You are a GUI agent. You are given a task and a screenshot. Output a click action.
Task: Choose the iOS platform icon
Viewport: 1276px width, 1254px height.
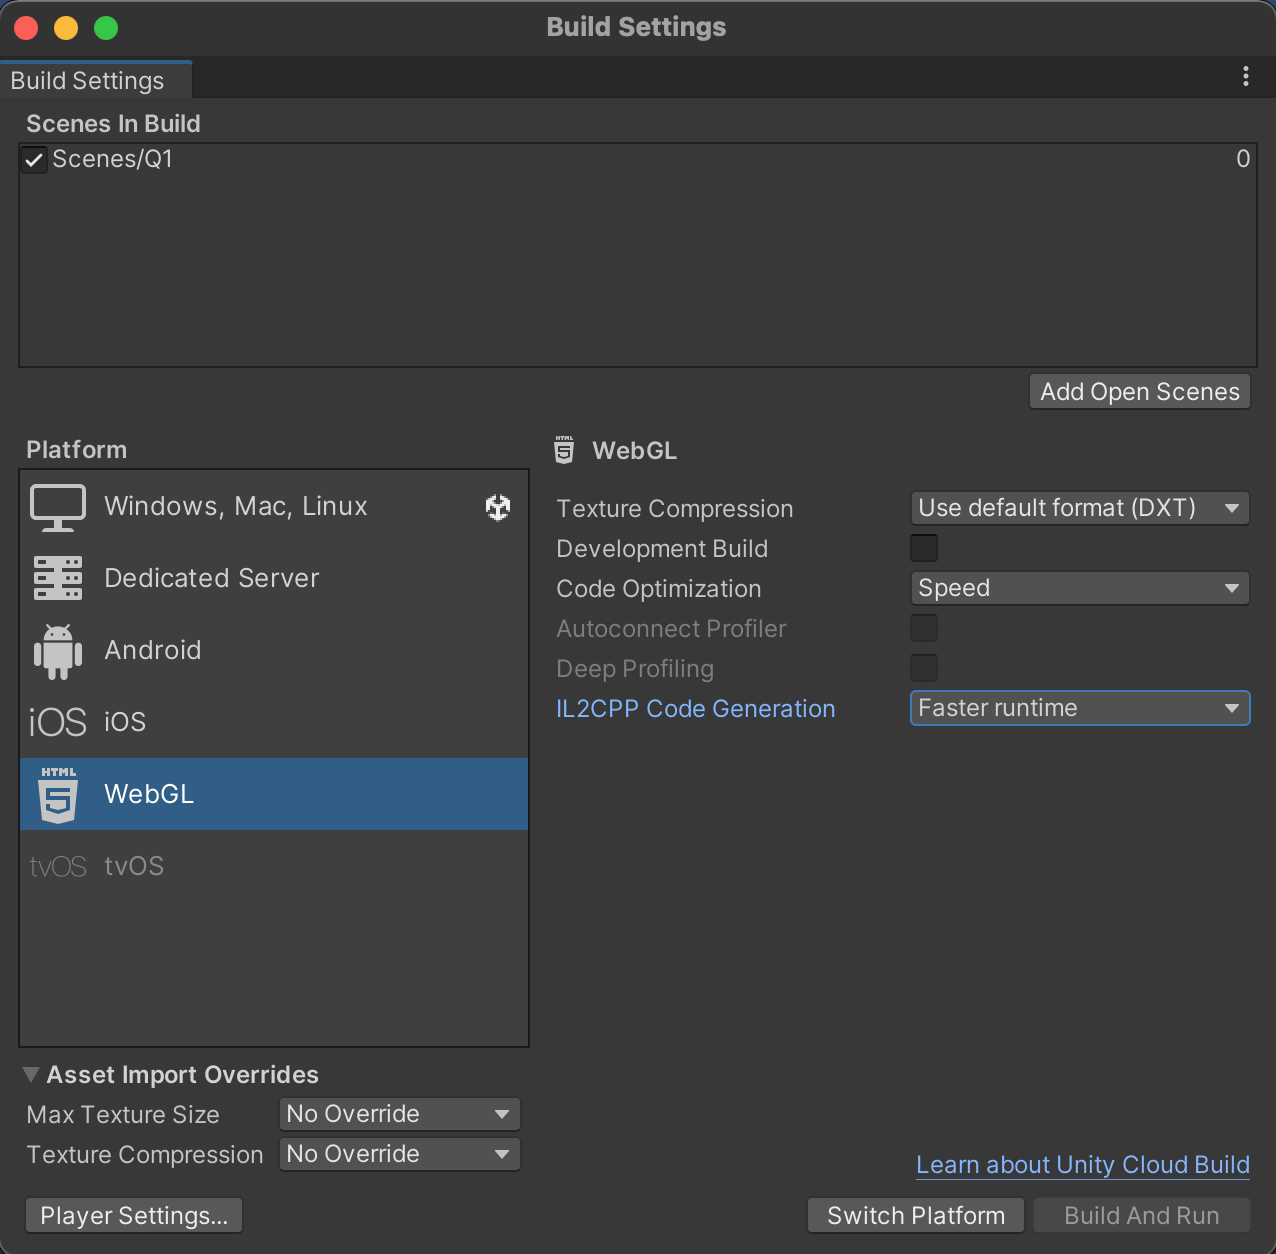coord(58,722)
